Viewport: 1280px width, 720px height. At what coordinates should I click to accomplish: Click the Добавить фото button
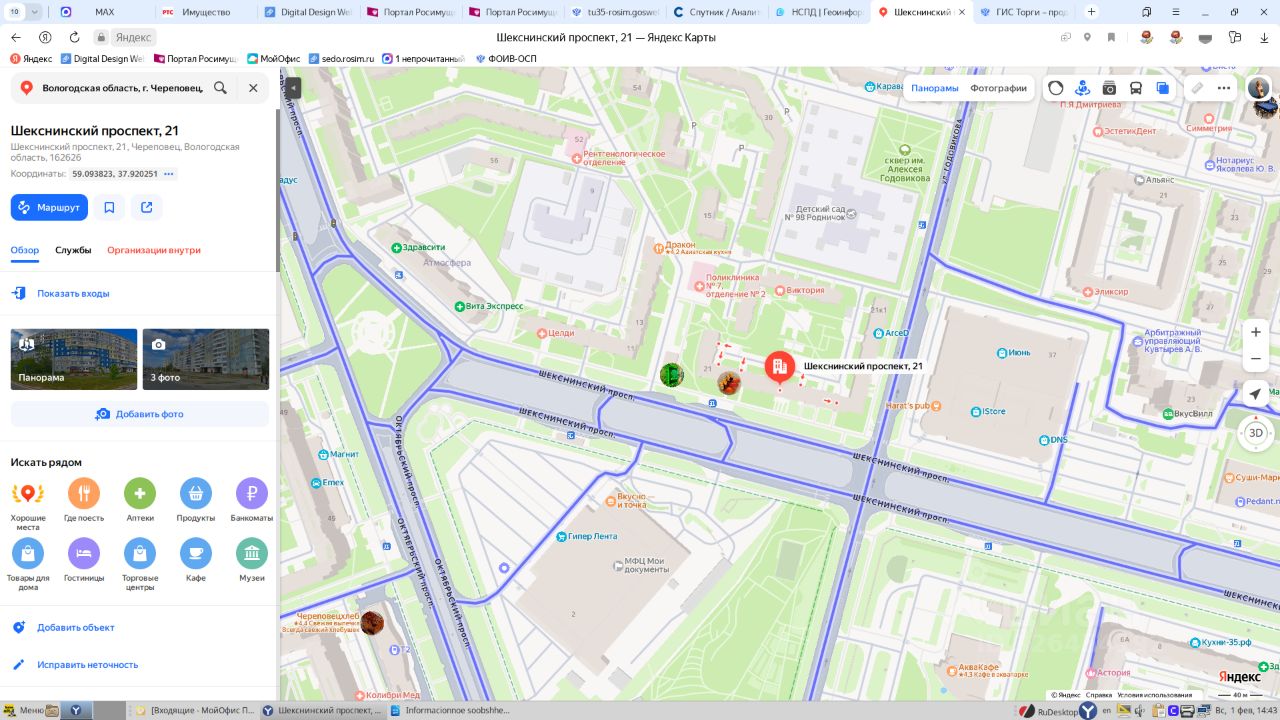point(140,414)
